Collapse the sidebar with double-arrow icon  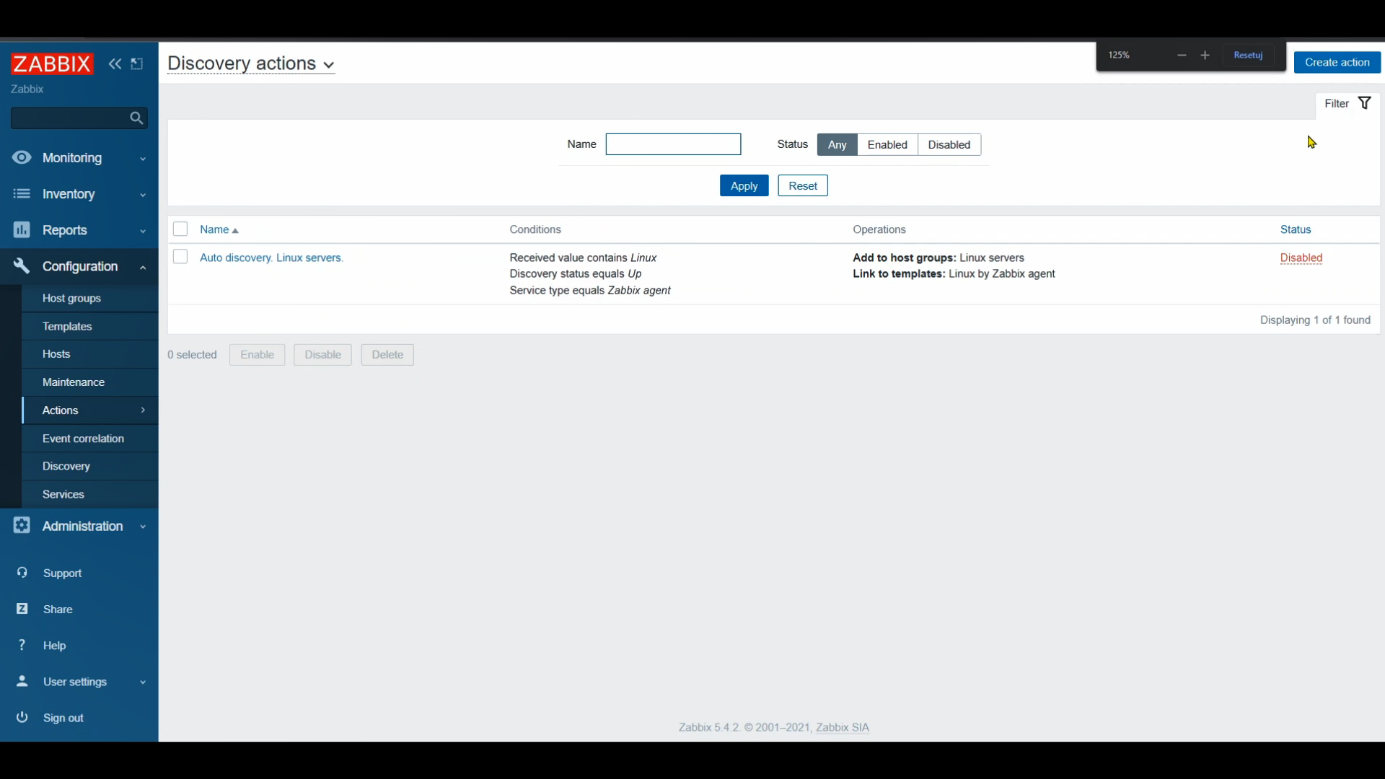point(115,64)
